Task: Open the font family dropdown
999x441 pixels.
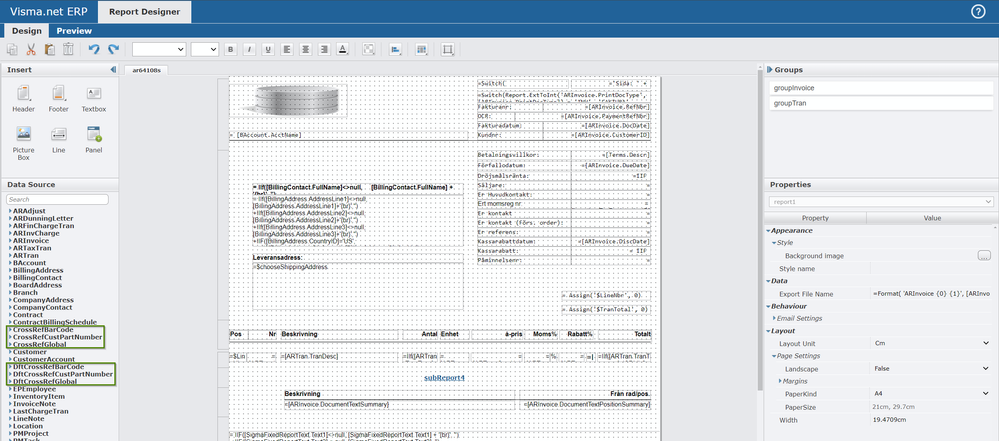Action: [159, 50]
